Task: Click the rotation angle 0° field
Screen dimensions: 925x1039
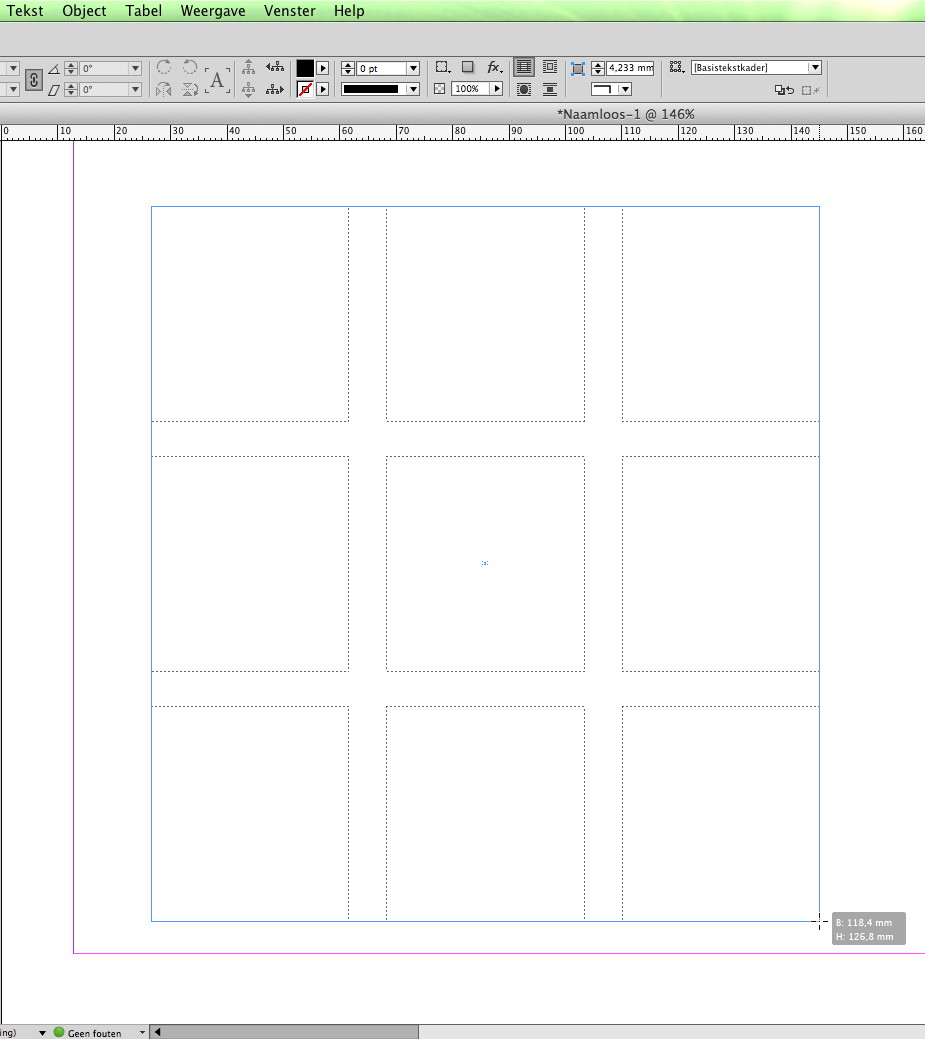Action: (103, 68)
